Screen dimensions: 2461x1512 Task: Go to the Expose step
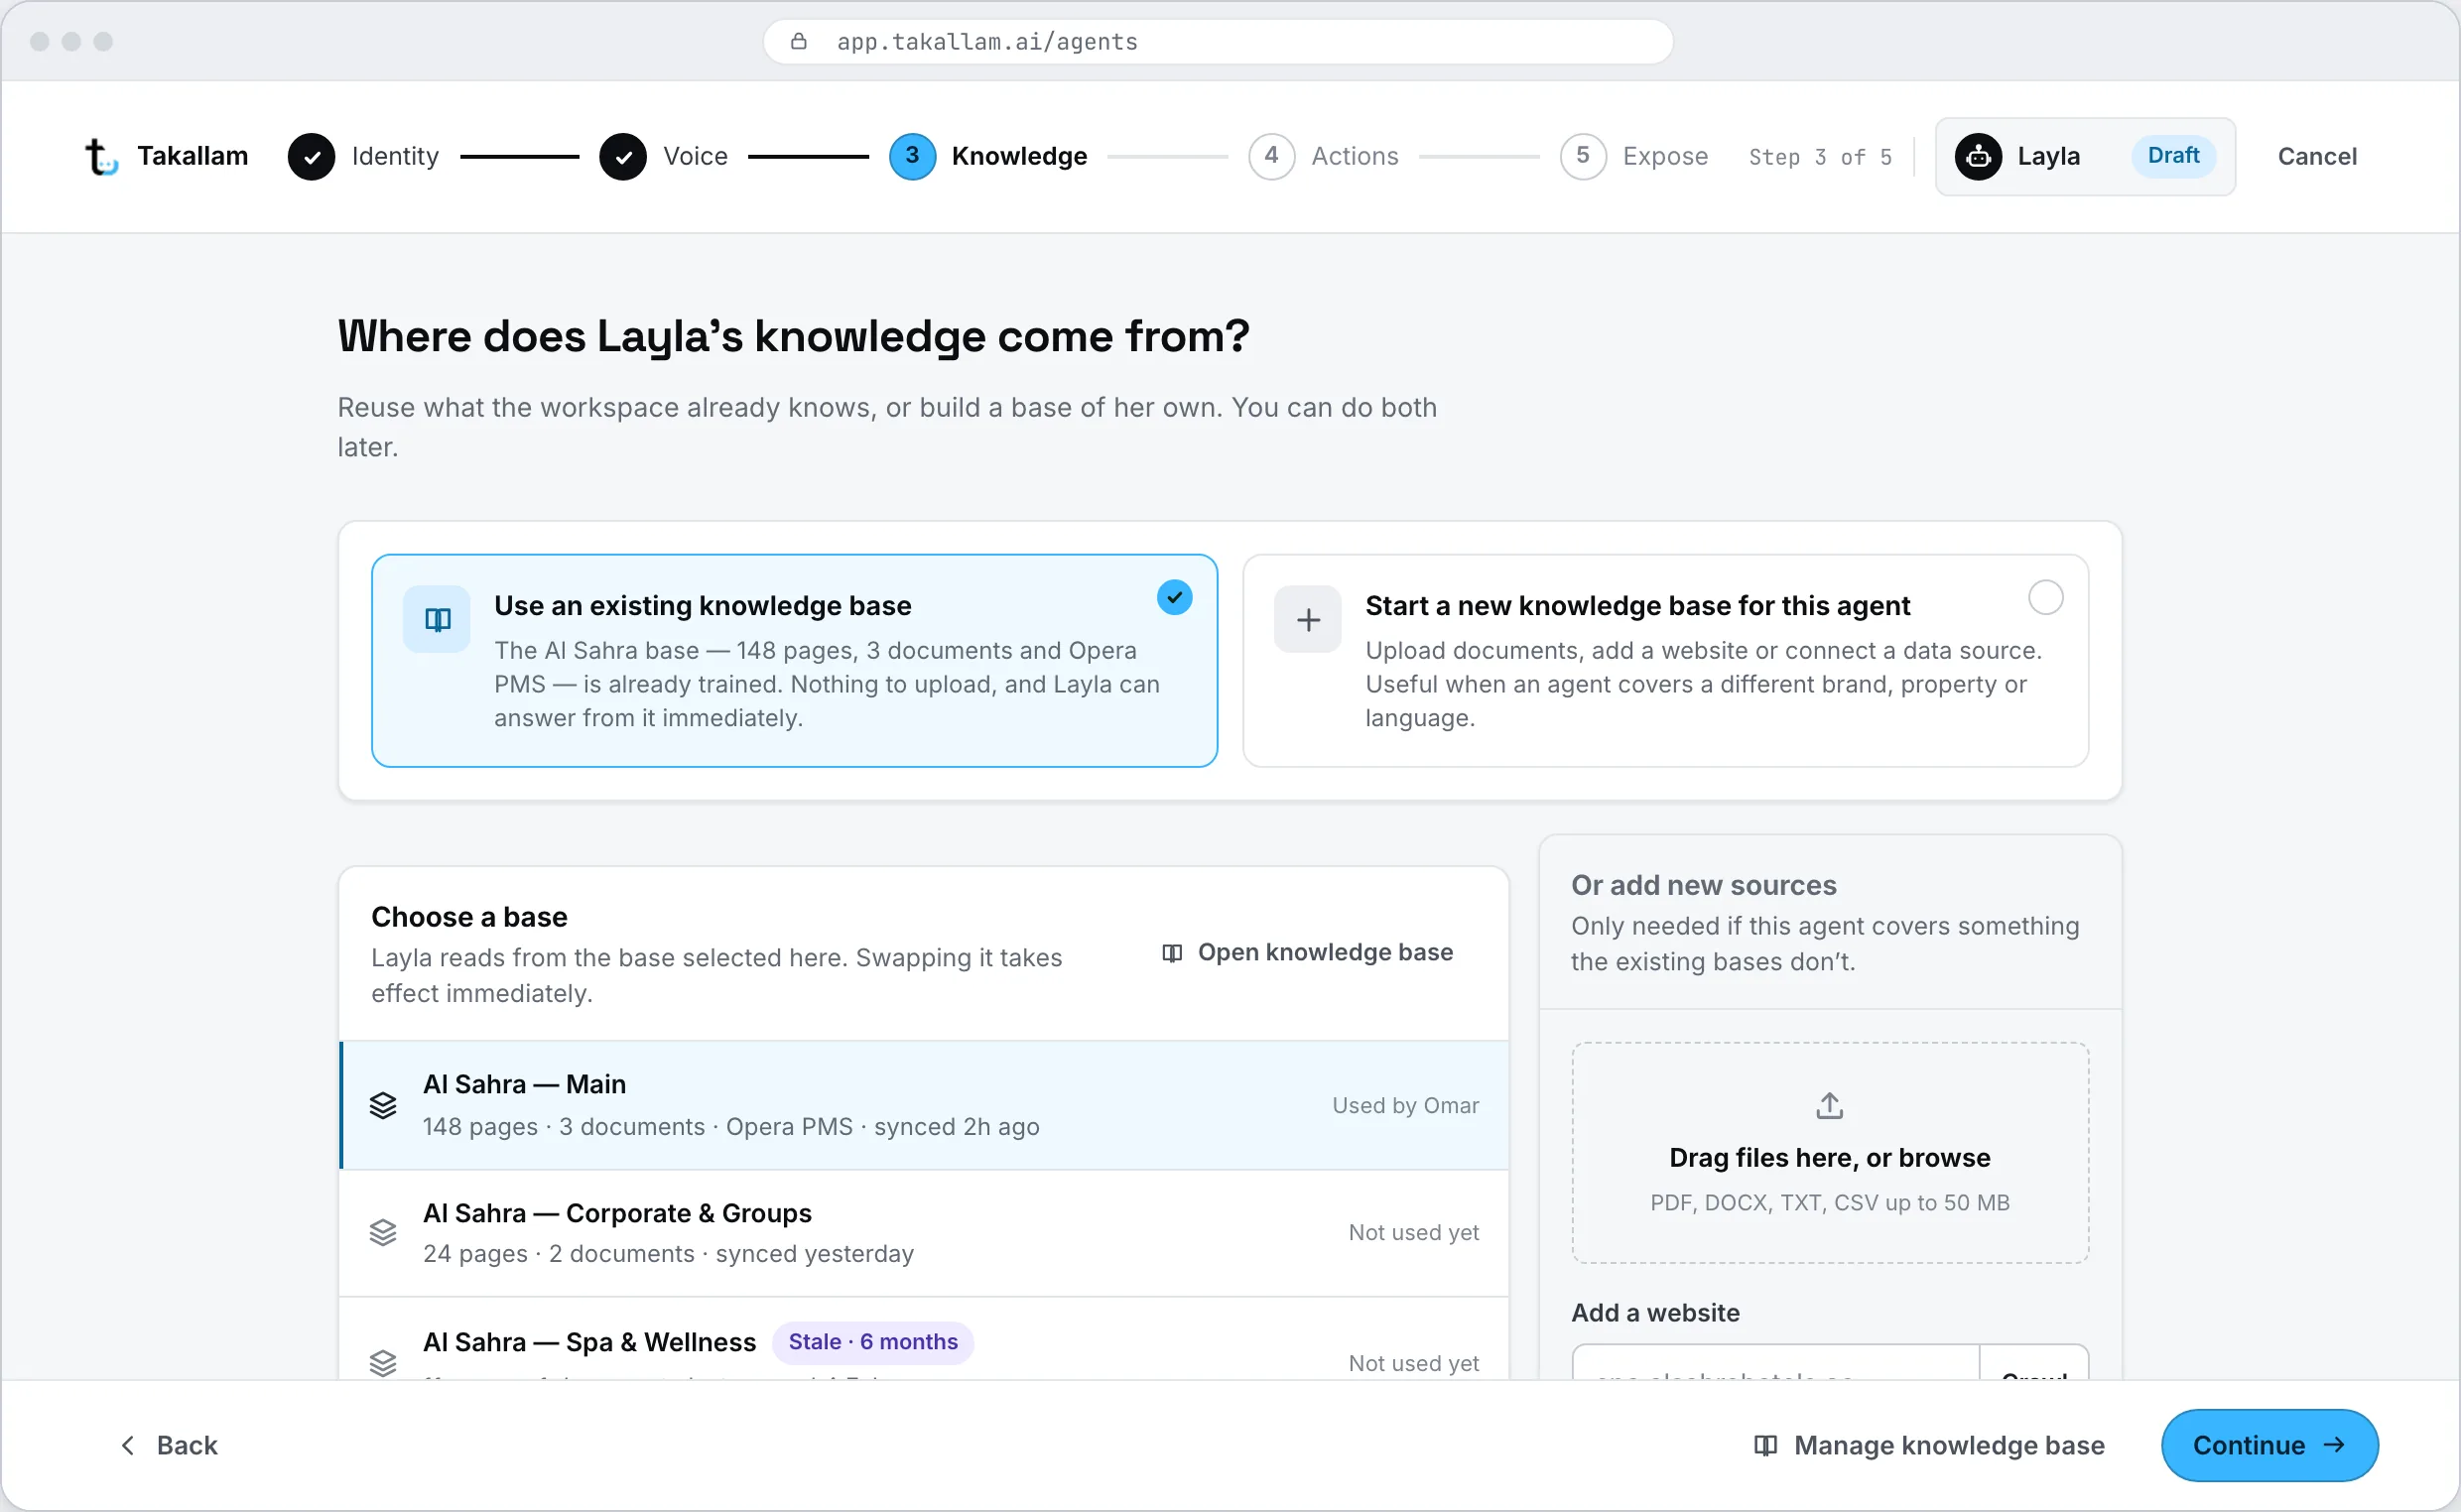(1633, 156)
